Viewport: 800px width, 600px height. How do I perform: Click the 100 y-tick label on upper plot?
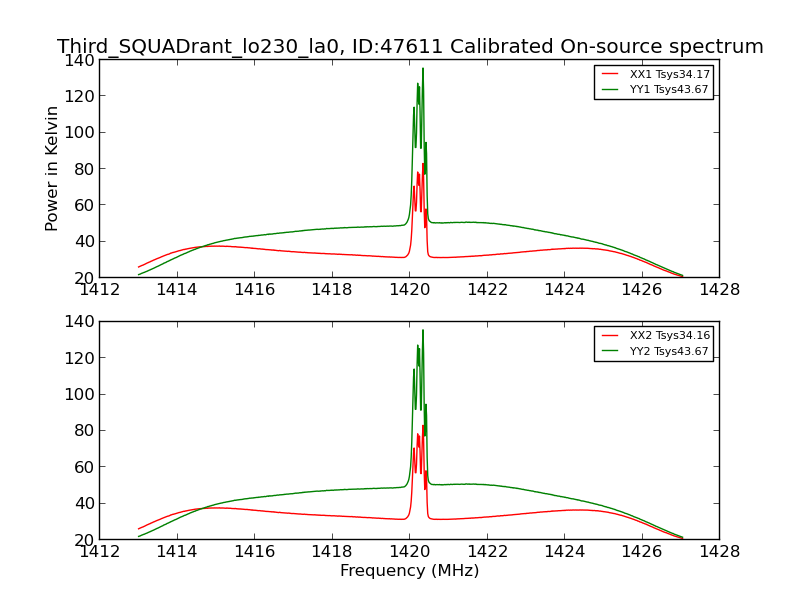click(79, 132)
